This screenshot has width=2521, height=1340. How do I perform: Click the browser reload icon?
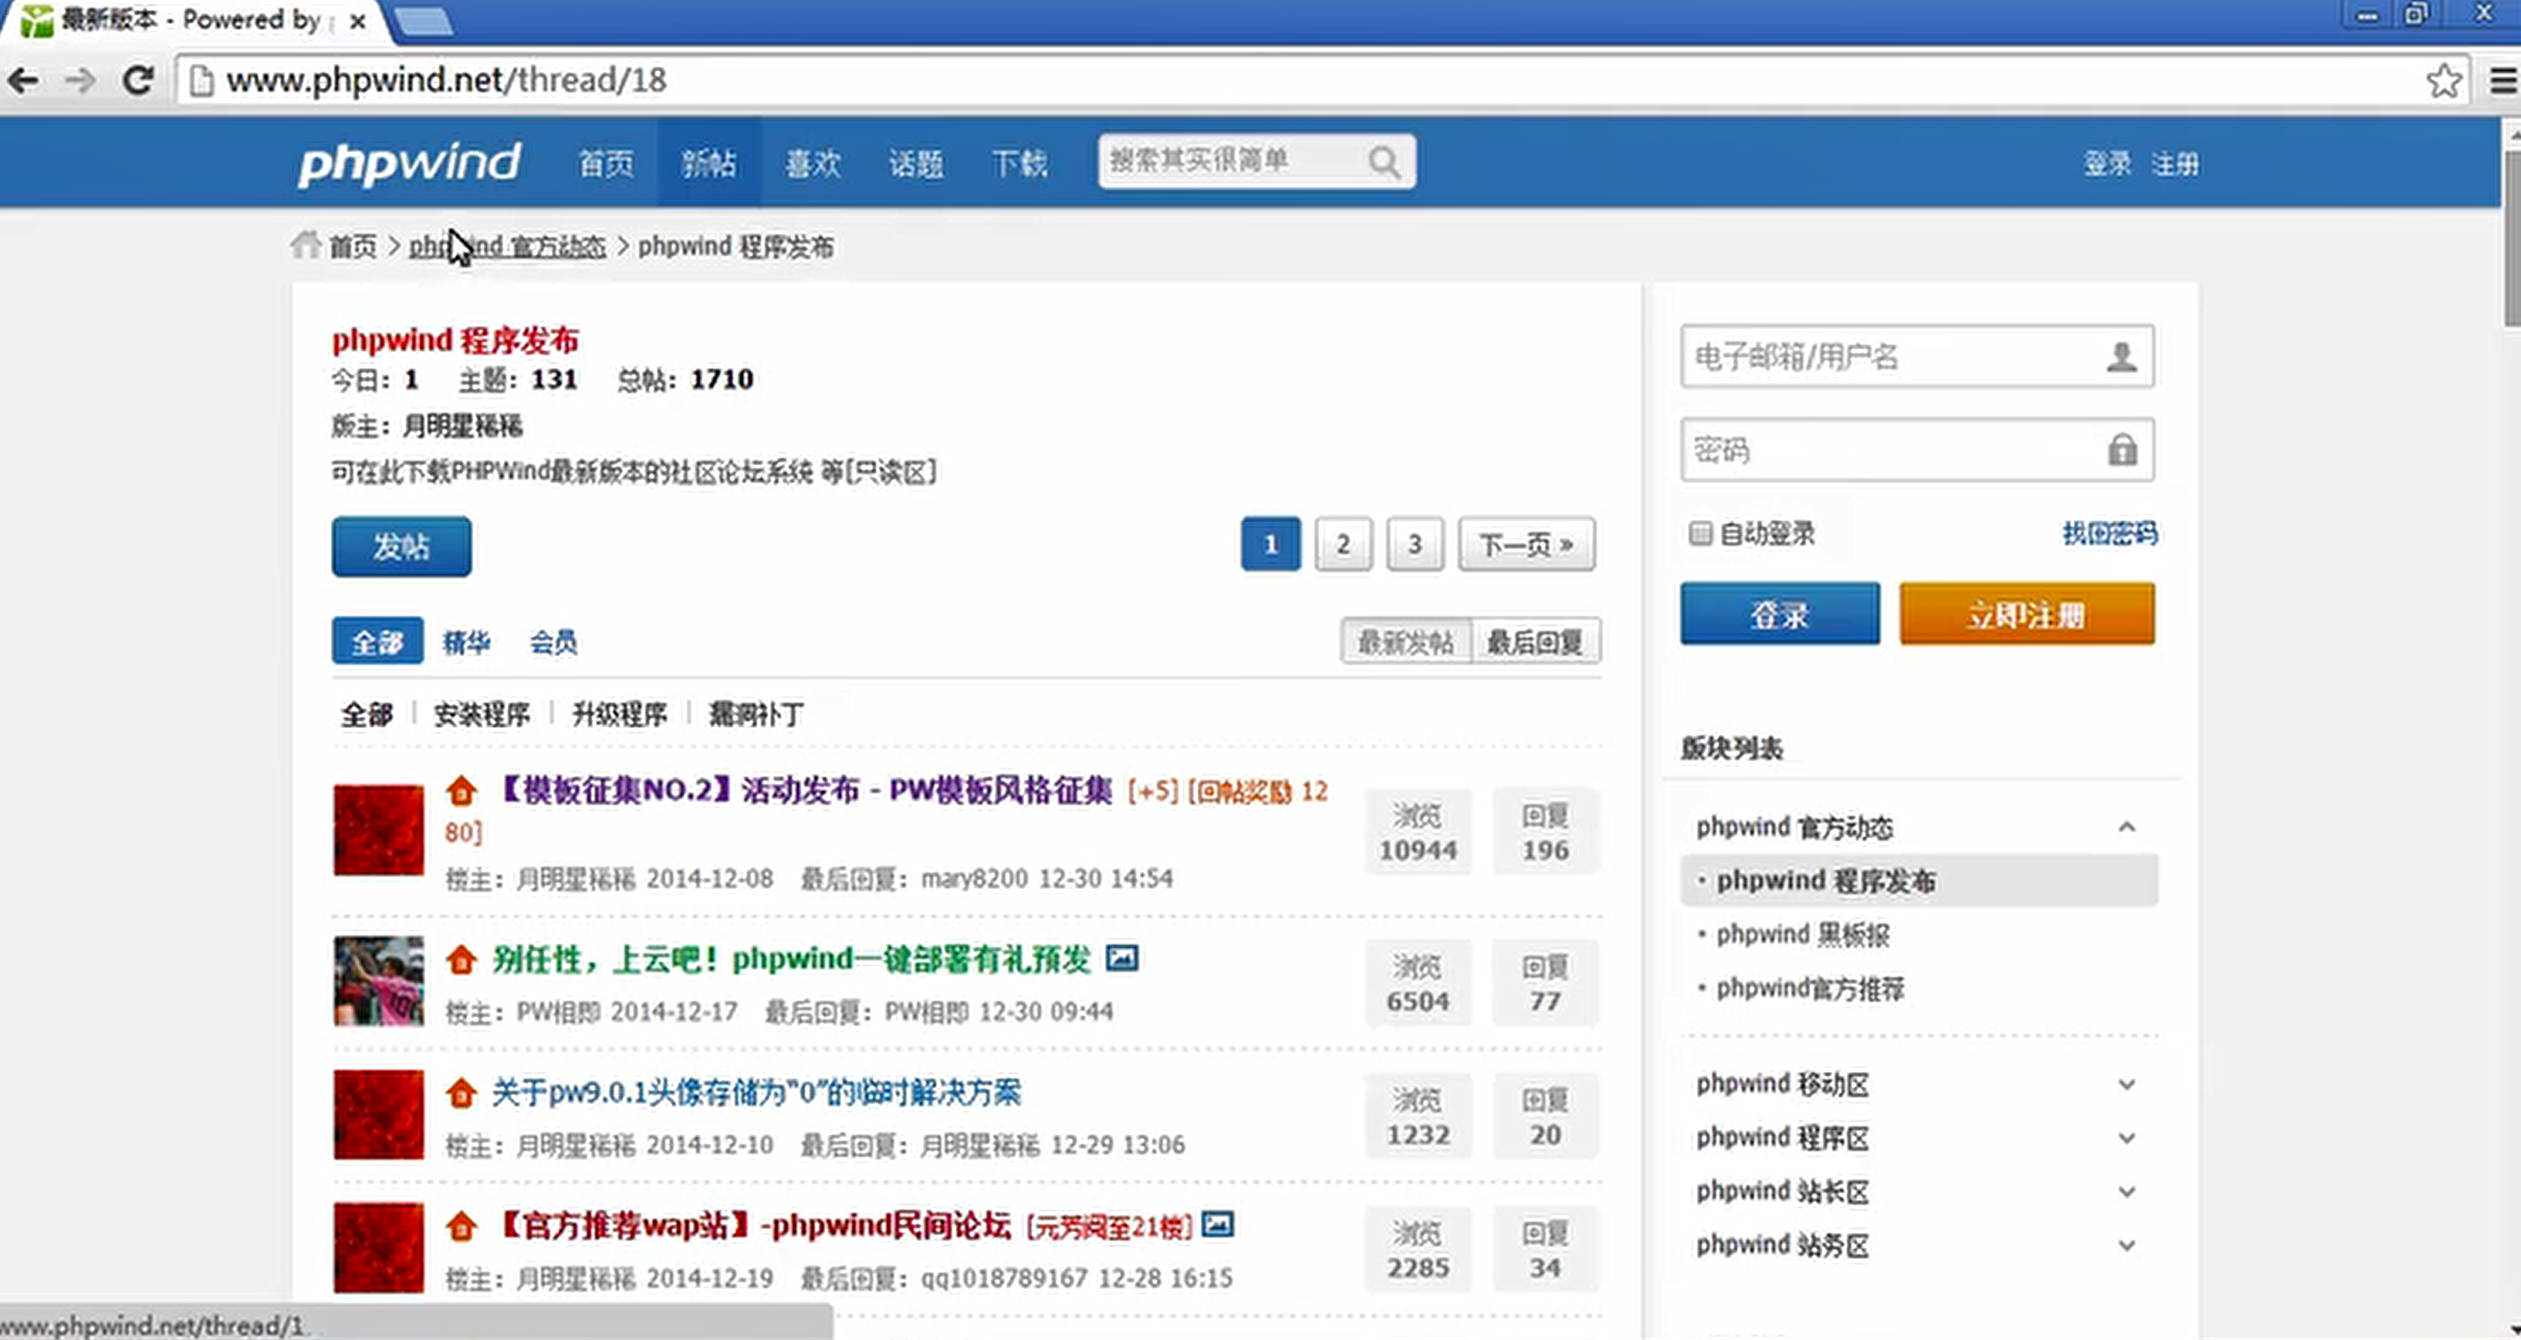[x=138, y=80]
